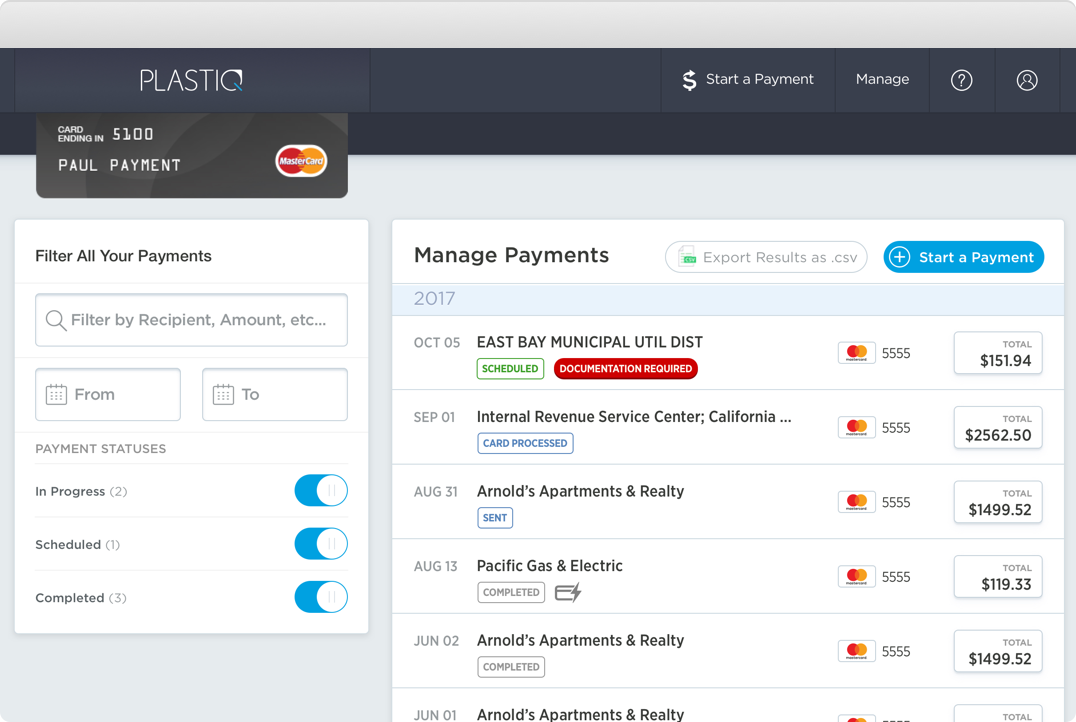
Task: Click the calendar icon in From field
Action: (x=56, y=394)
